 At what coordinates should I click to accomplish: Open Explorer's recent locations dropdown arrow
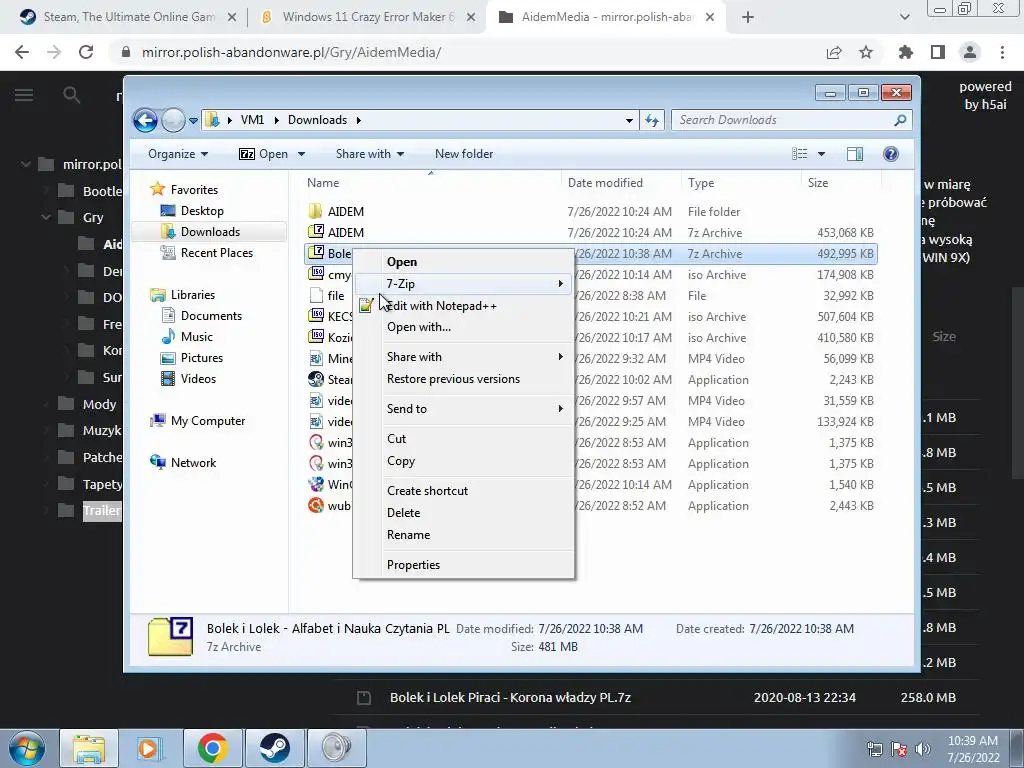tap(193, 121)
